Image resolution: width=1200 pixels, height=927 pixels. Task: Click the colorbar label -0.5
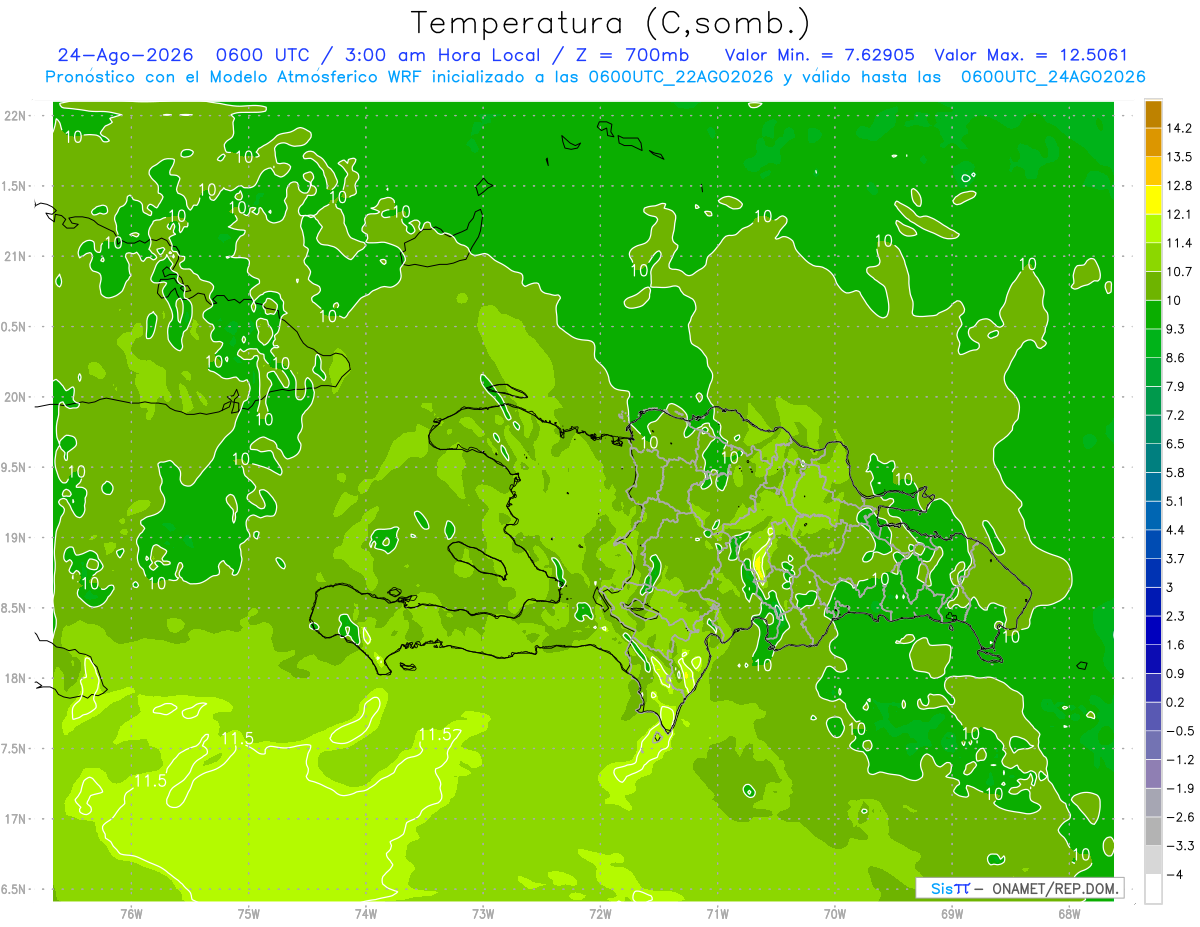pos(1179,731)
